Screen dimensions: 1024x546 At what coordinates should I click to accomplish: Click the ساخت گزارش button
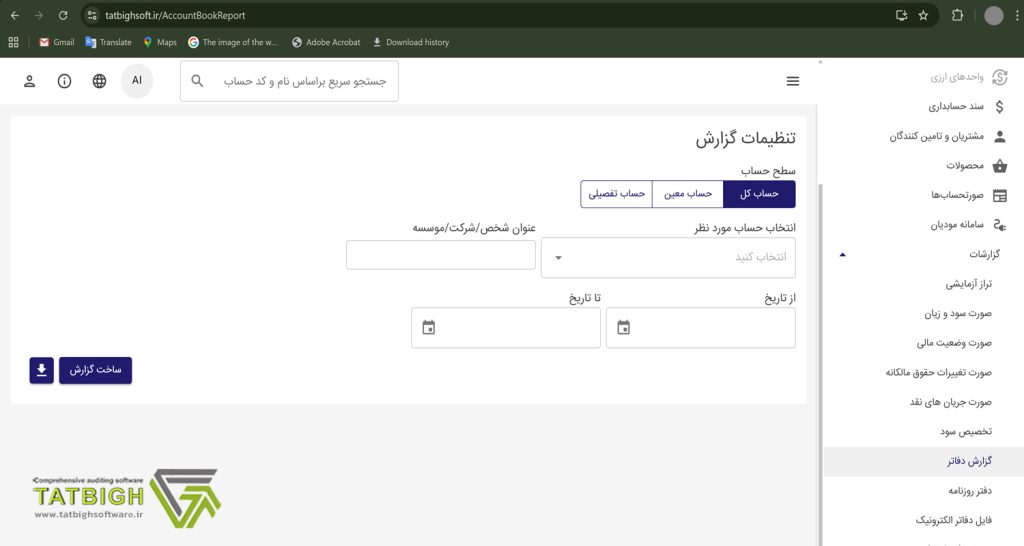[95, 370]
